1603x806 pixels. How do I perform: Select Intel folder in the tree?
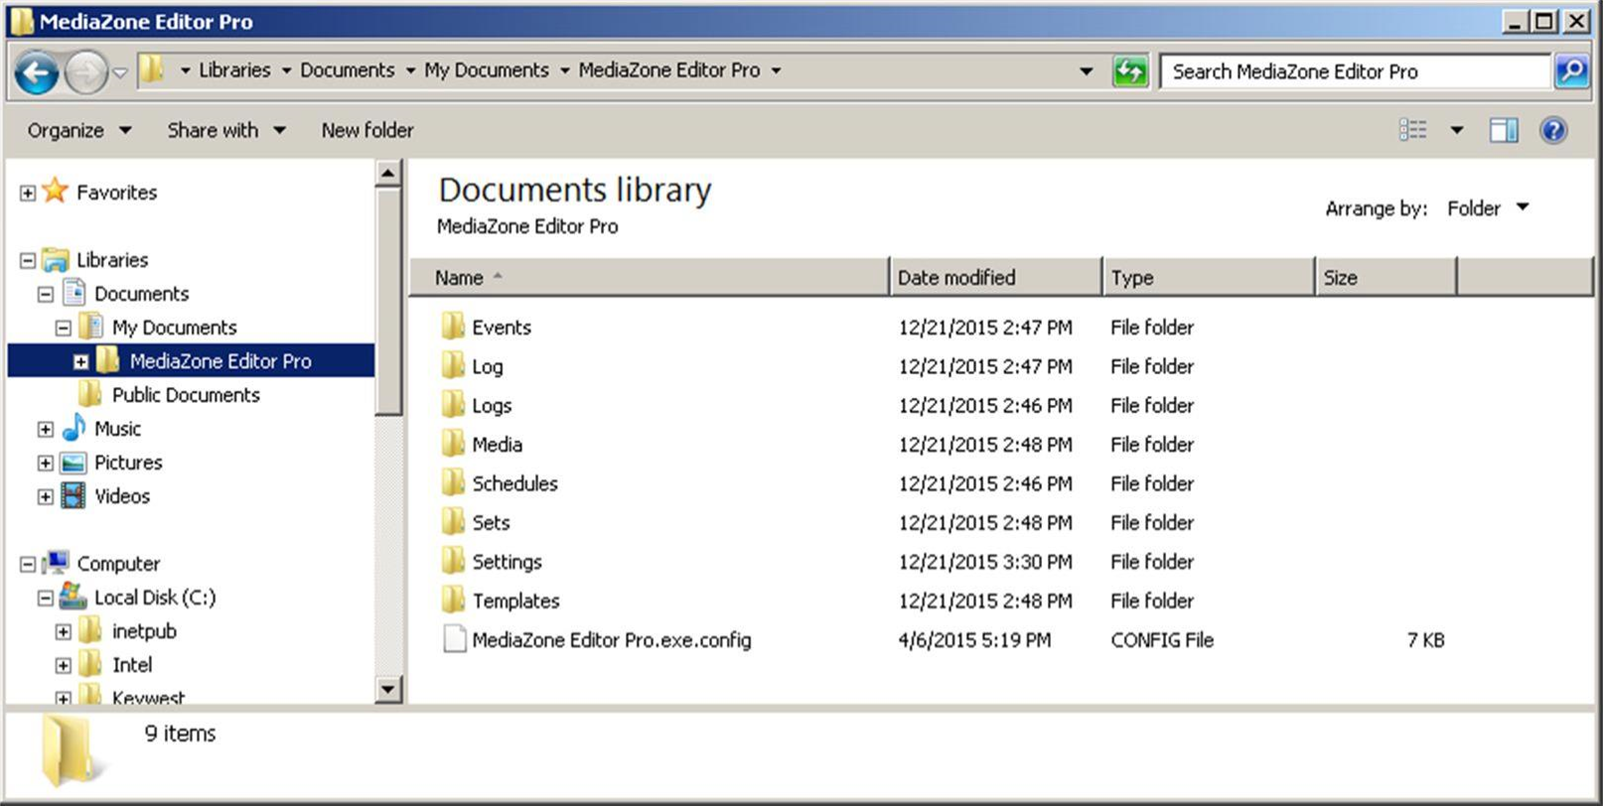pyautogui.click(x=132, y=665)
